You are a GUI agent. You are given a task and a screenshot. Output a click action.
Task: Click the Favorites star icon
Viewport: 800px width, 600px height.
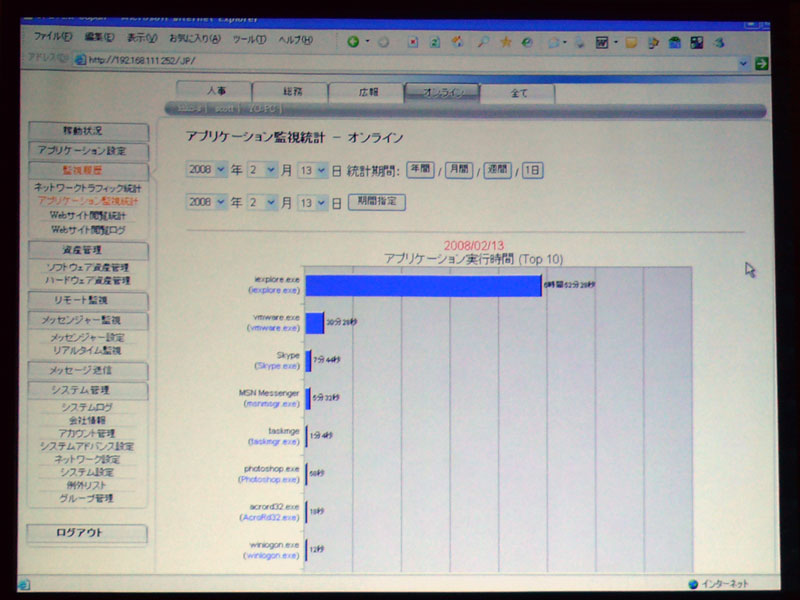(x=505, y=42)
